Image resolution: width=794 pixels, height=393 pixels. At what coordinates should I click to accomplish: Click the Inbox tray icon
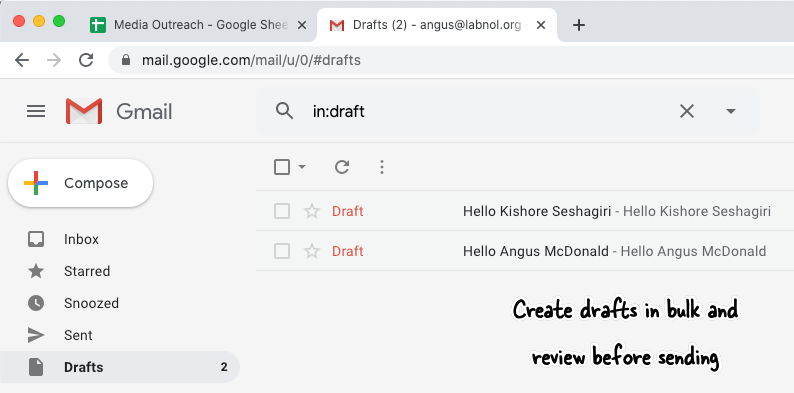[36, 239]
